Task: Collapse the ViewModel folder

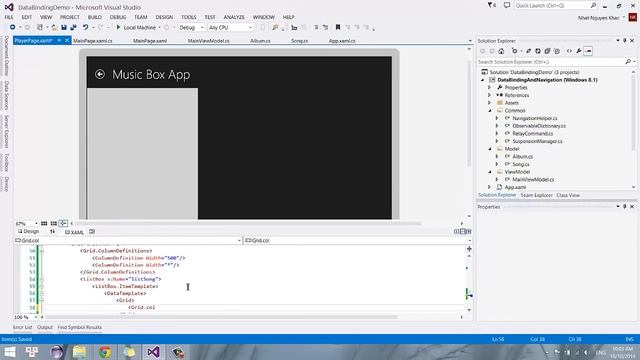Action: point(490,172)
